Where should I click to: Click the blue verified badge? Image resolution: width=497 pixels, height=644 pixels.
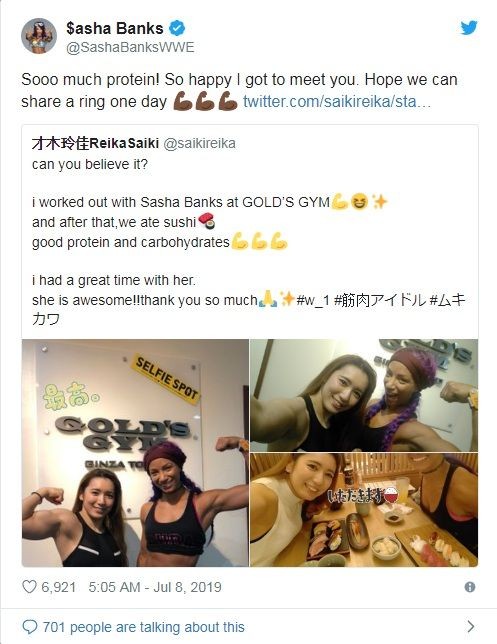coord(177,28)
